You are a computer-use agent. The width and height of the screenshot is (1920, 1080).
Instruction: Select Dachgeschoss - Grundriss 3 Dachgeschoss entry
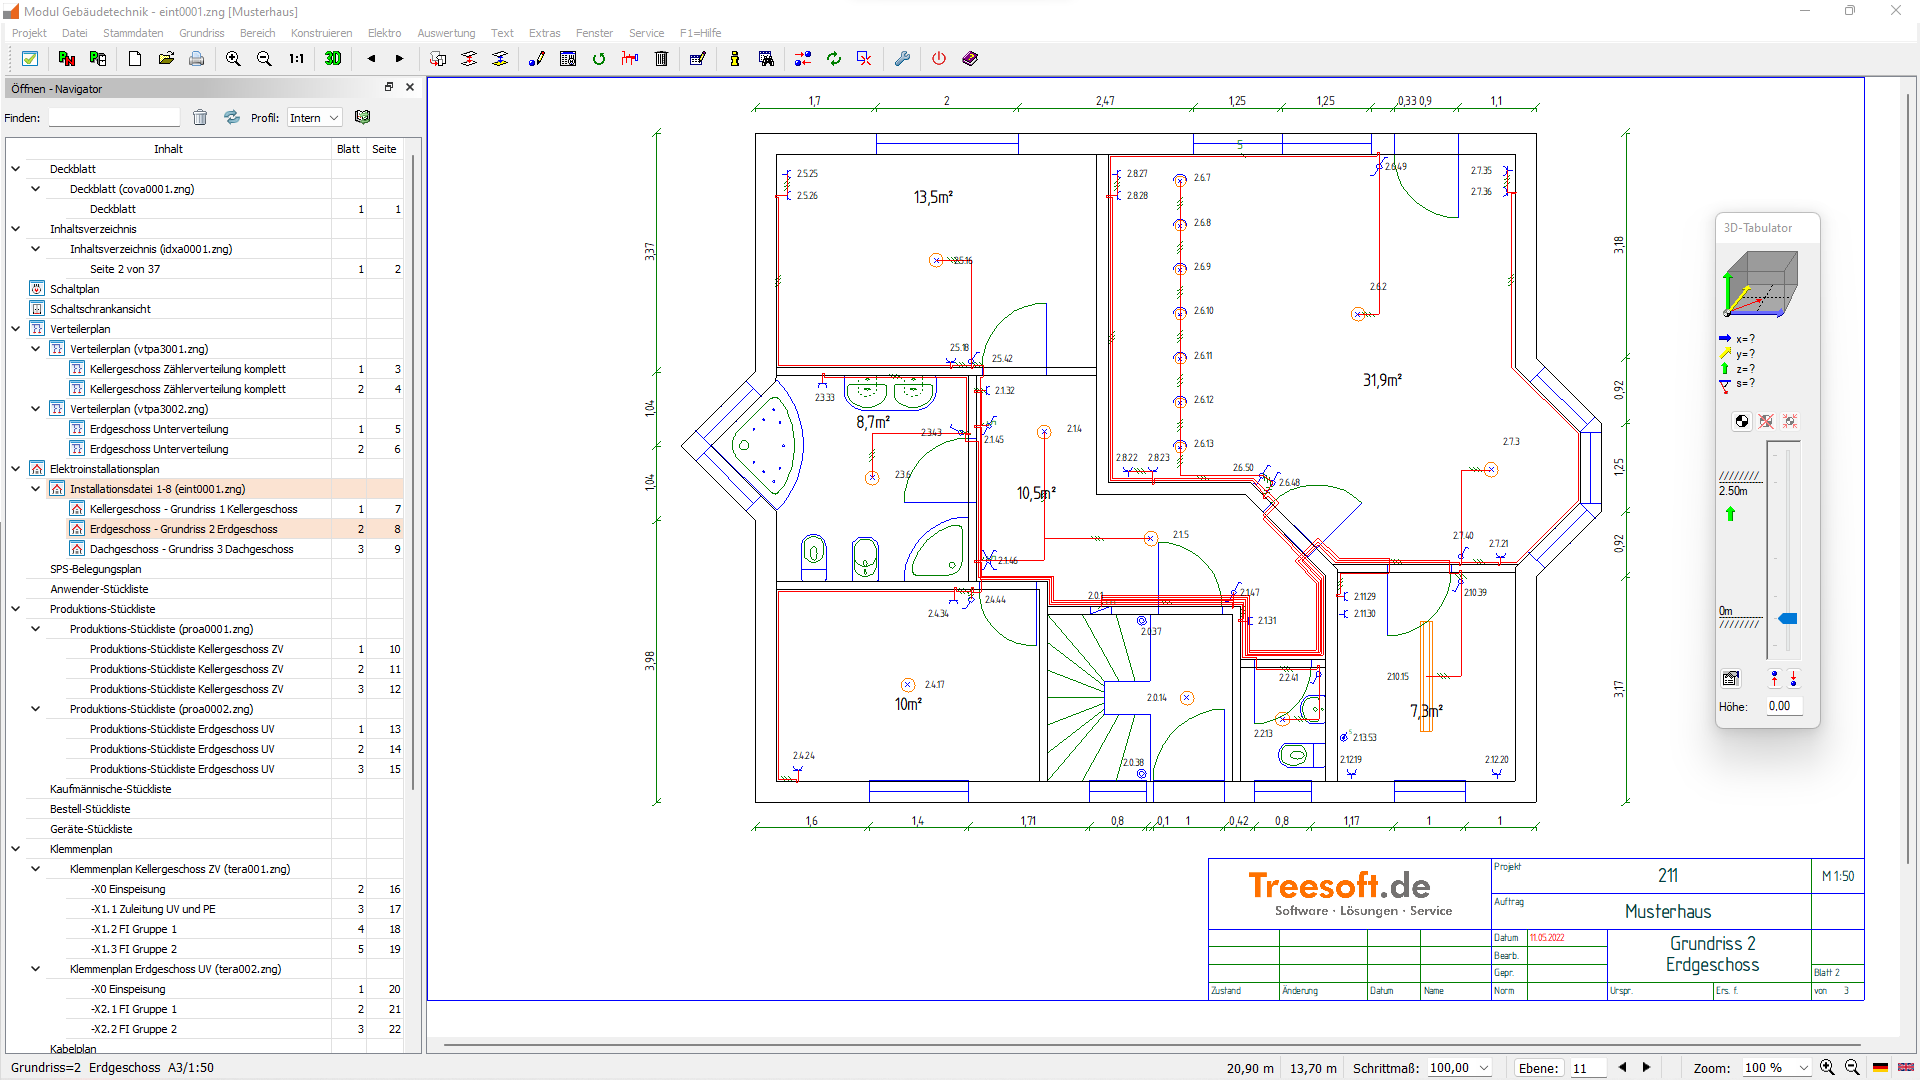click(191, 549)
